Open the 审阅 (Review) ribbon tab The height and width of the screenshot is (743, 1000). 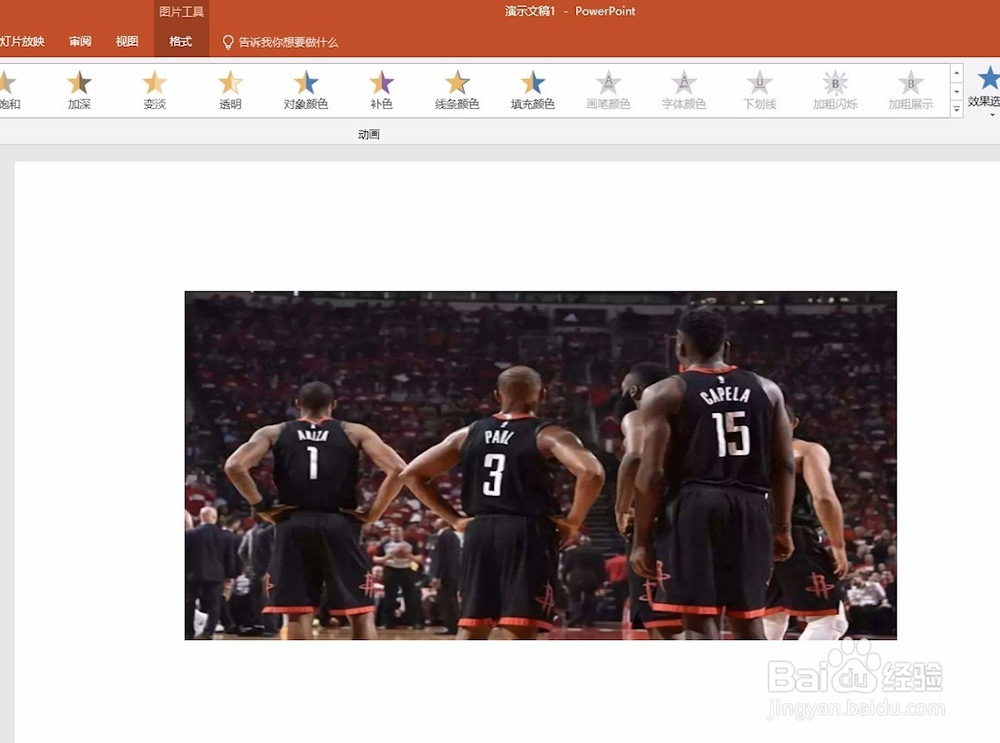tap(80, 41)
